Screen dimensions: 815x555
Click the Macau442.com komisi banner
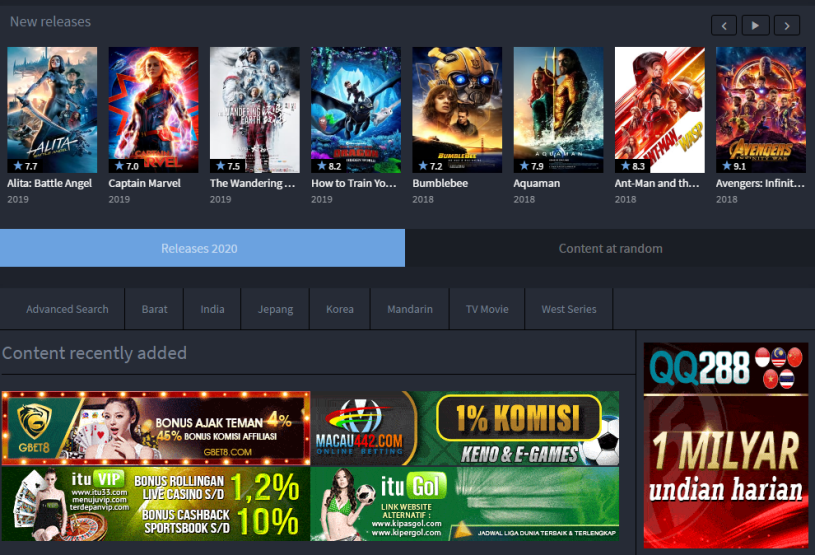point(465,428)
